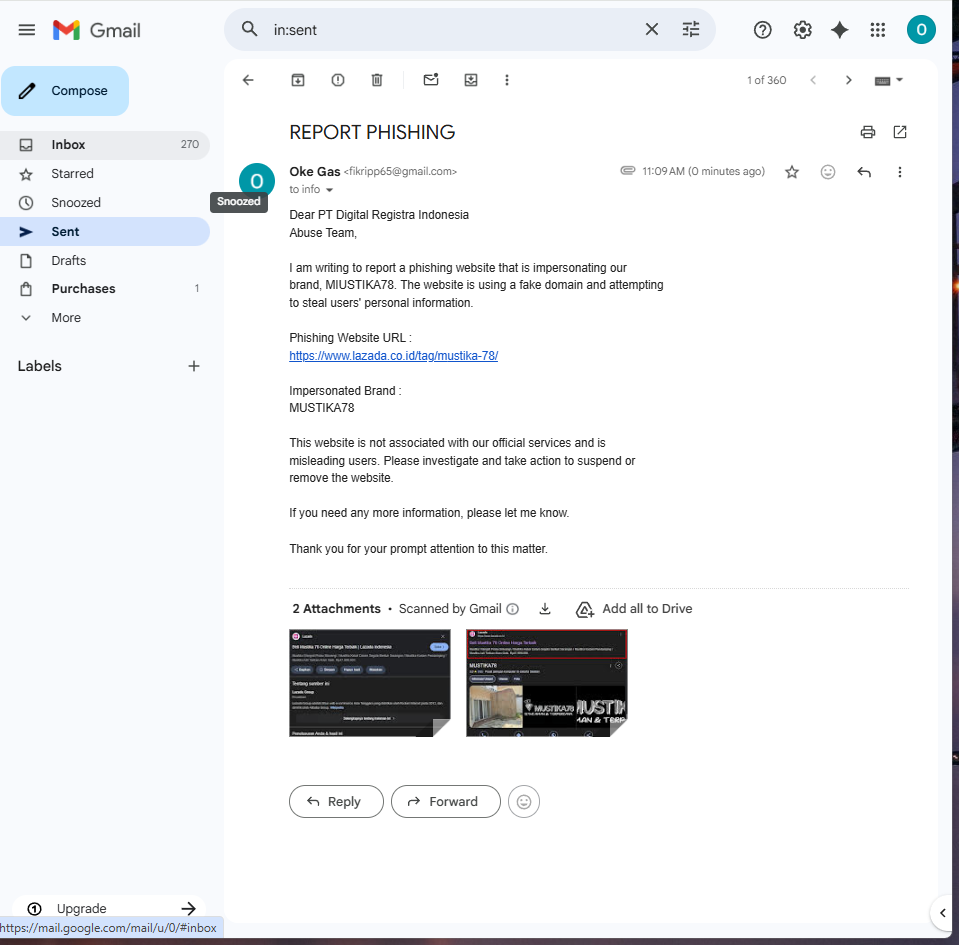Click the Reply button

click(x=336, y=801)
